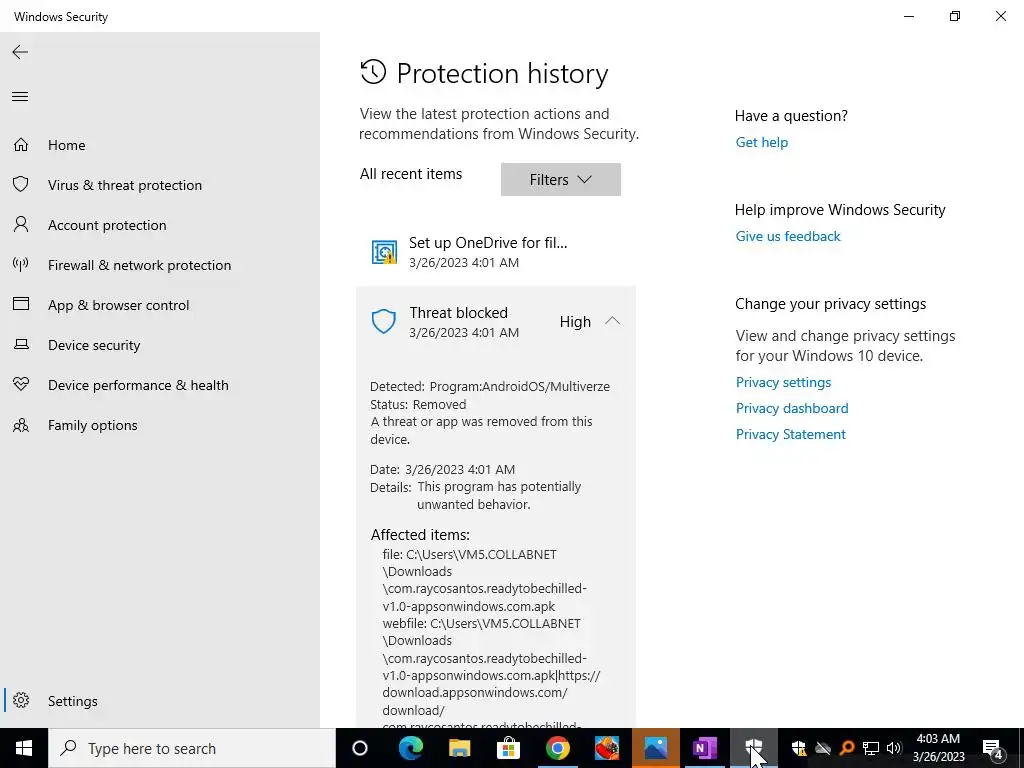Open Settings gear icon in sidebar
This screenshot has height=768, width=1024.
click(x=21, y=701)
